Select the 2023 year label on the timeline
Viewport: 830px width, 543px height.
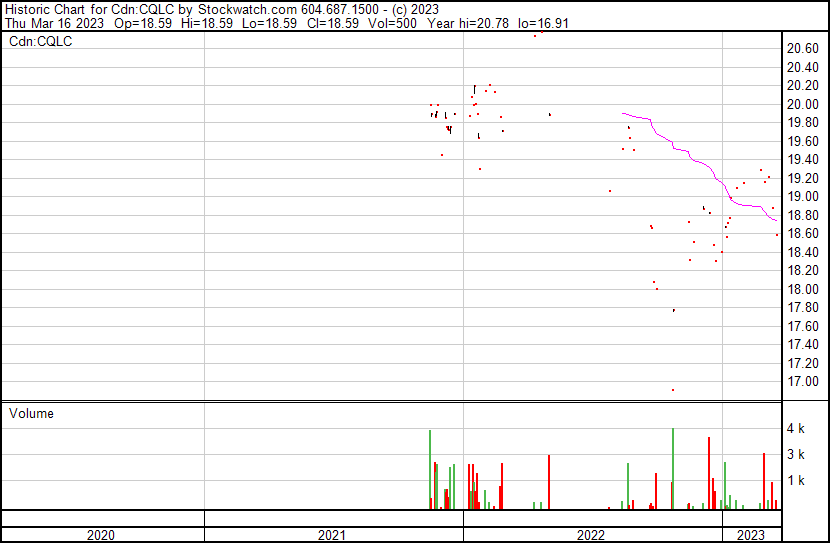point(750,535)
